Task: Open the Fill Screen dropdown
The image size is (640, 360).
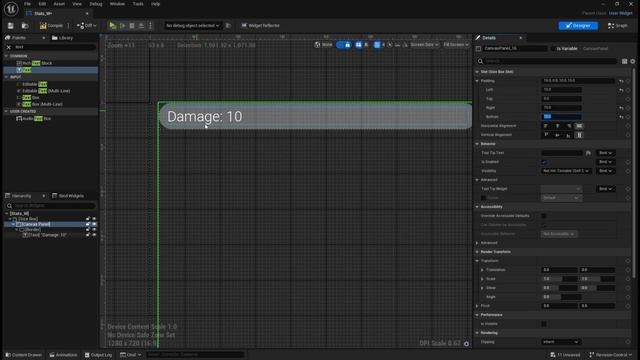Action: tap(456, 44)
